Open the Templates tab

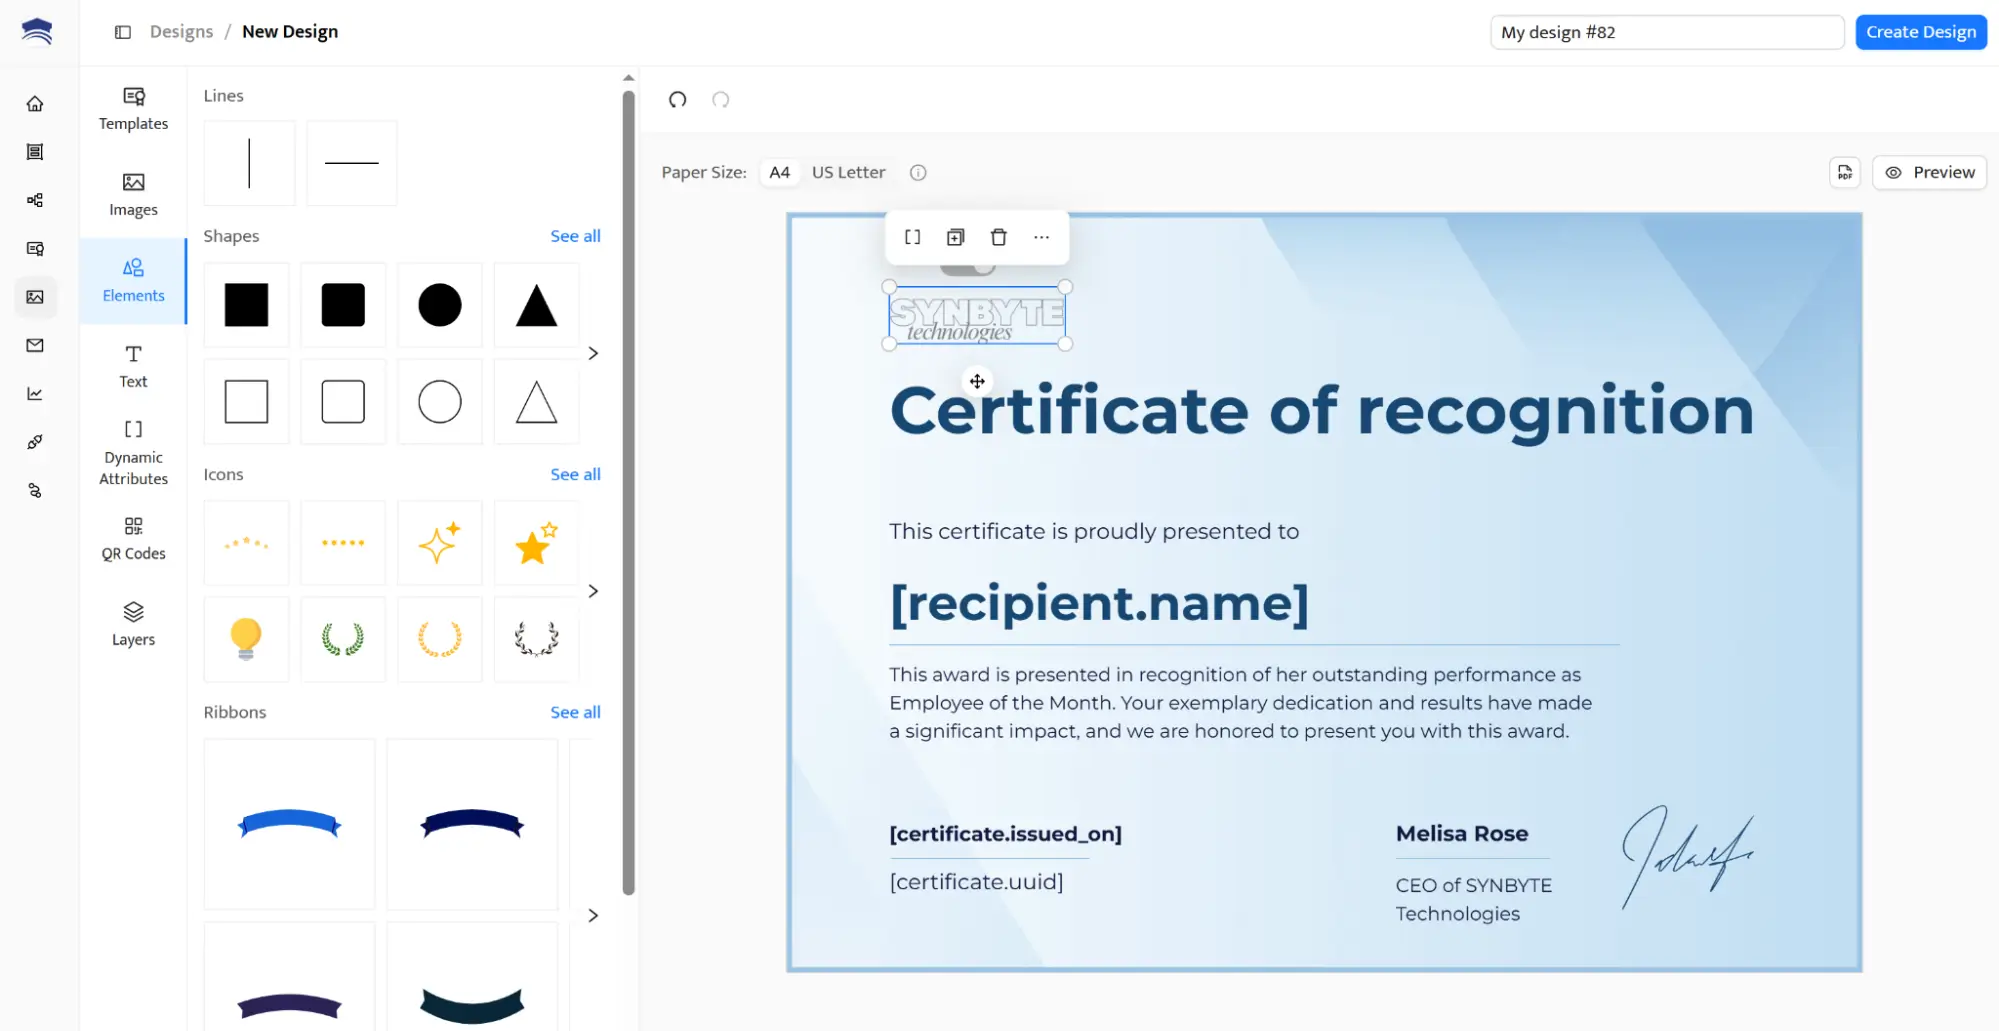click(132, 109)
